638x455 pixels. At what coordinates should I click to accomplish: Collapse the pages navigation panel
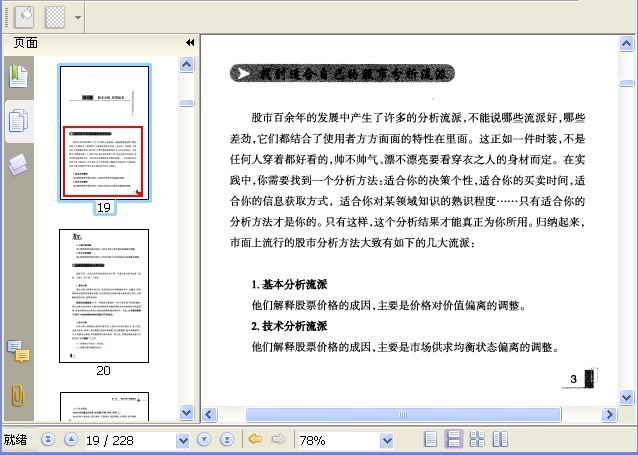(190, 42)
